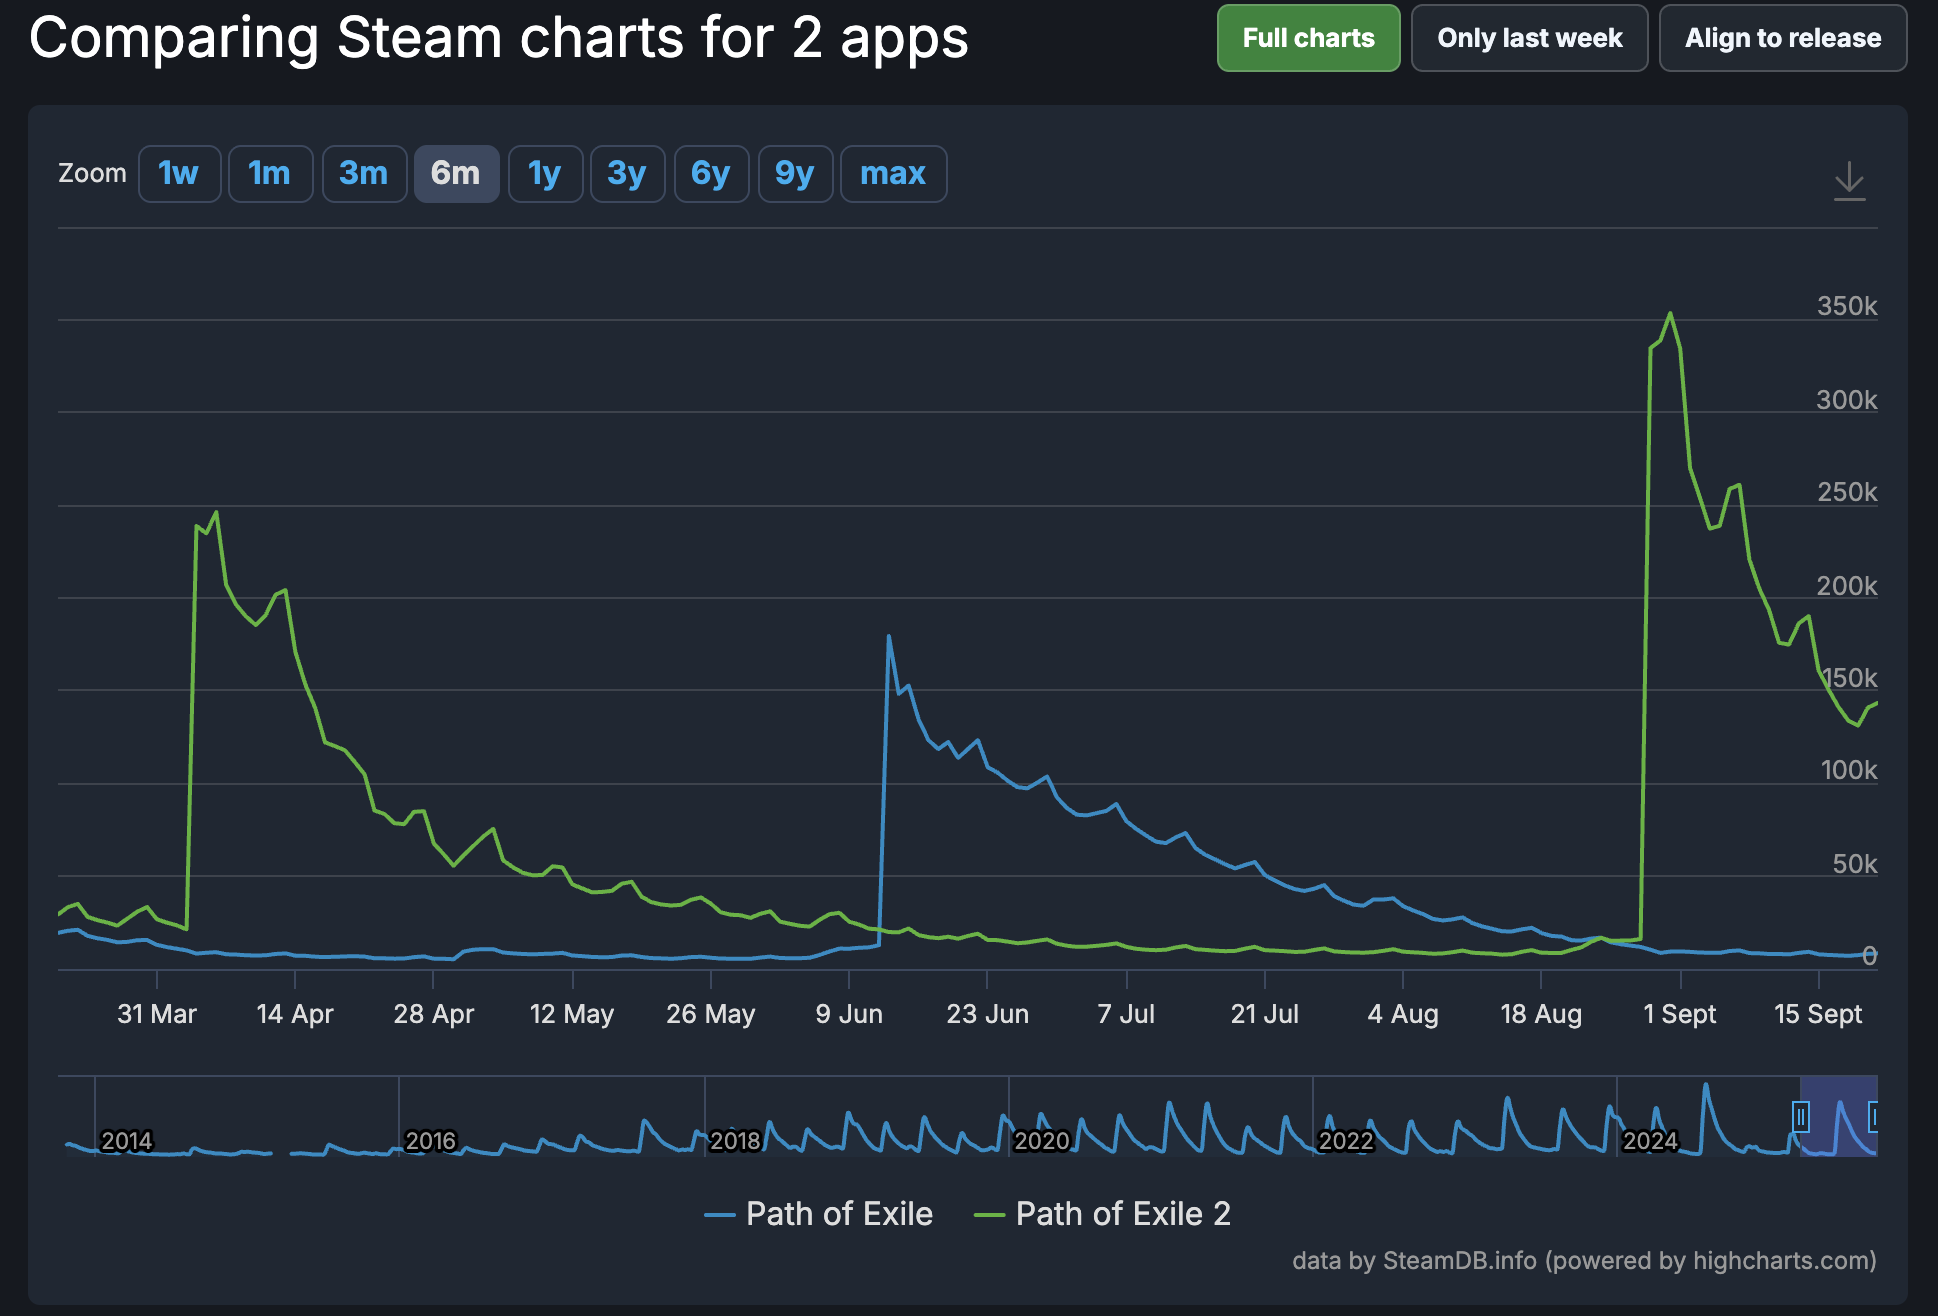Click the 50k y-axis label

coord(1855,864)
